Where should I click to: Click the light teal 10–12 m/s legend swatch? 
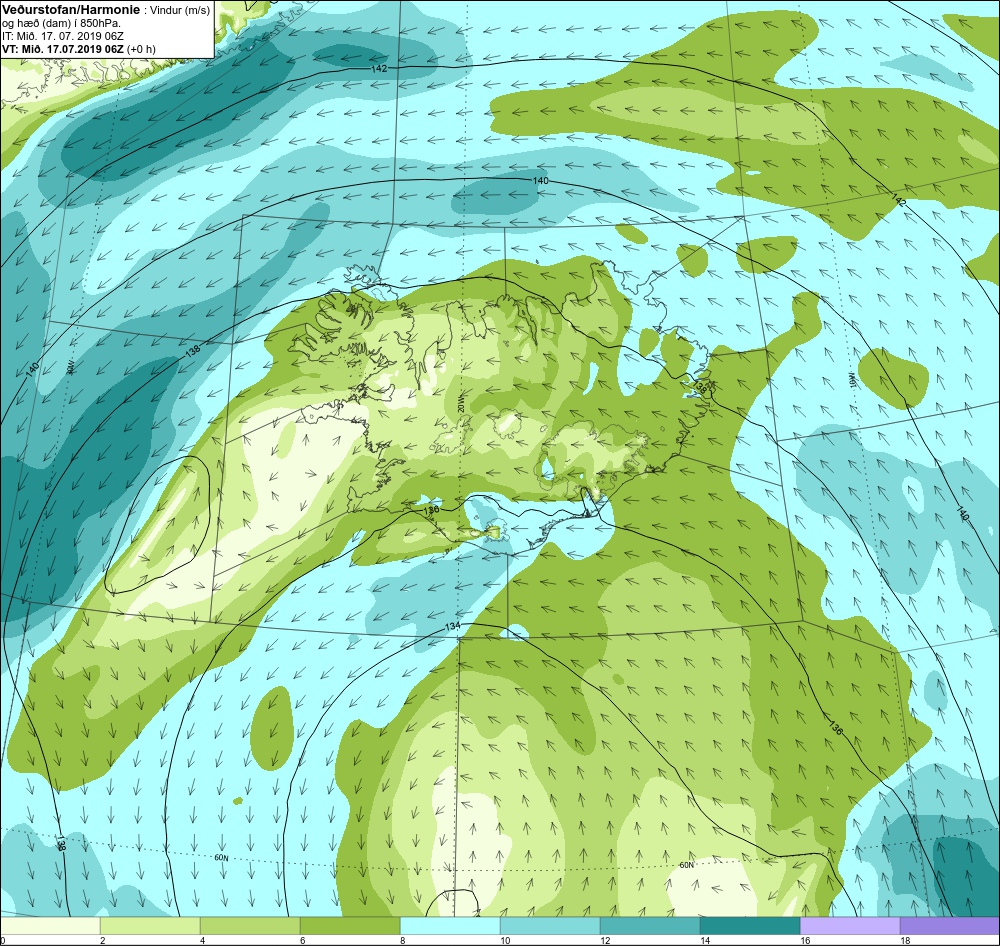(x=550, y=925)
